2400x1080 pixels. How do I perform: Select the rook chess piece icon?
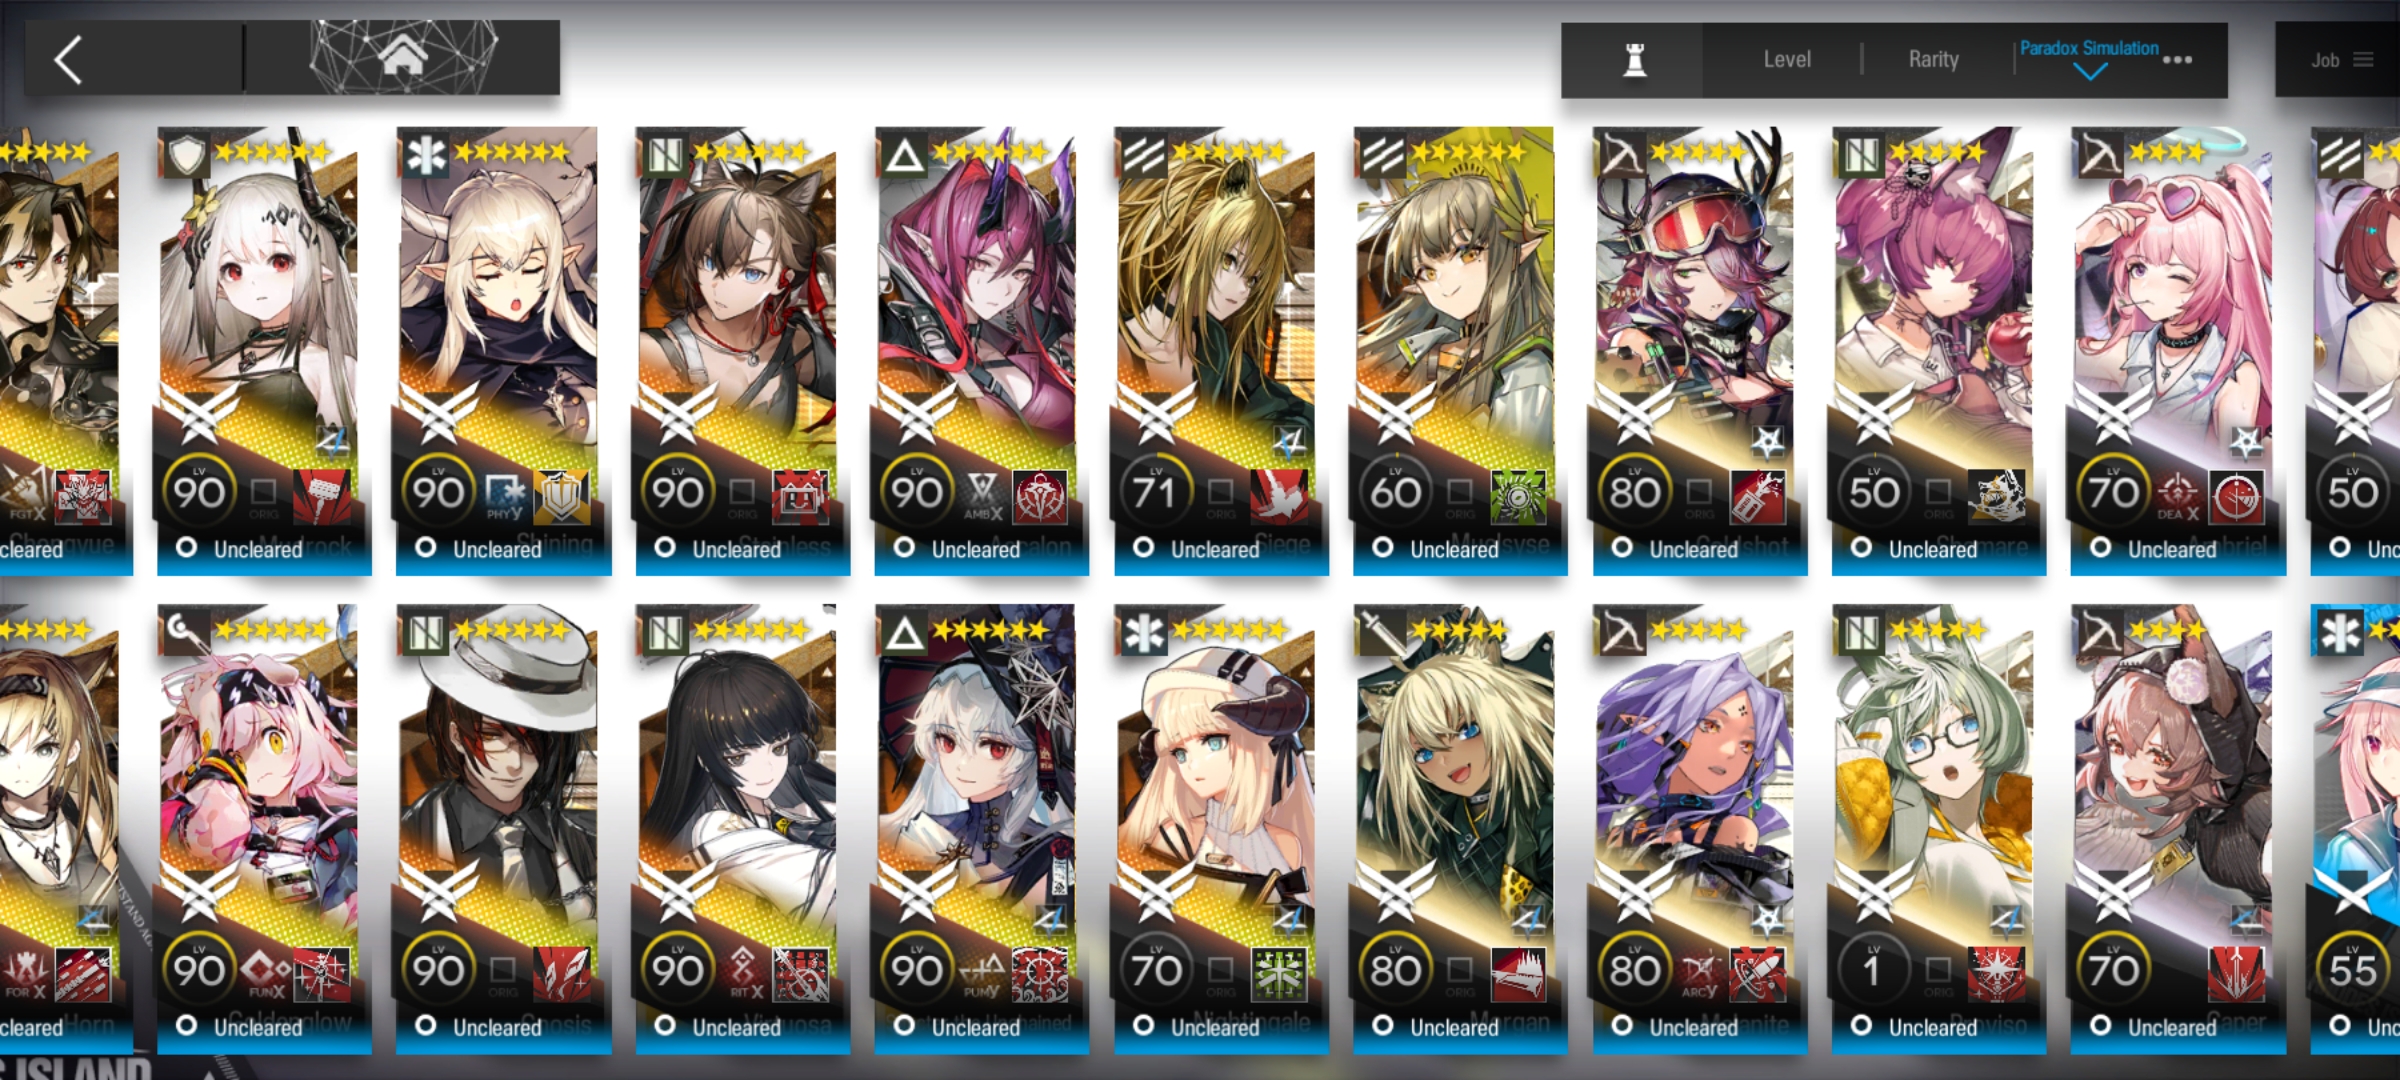1634,60
